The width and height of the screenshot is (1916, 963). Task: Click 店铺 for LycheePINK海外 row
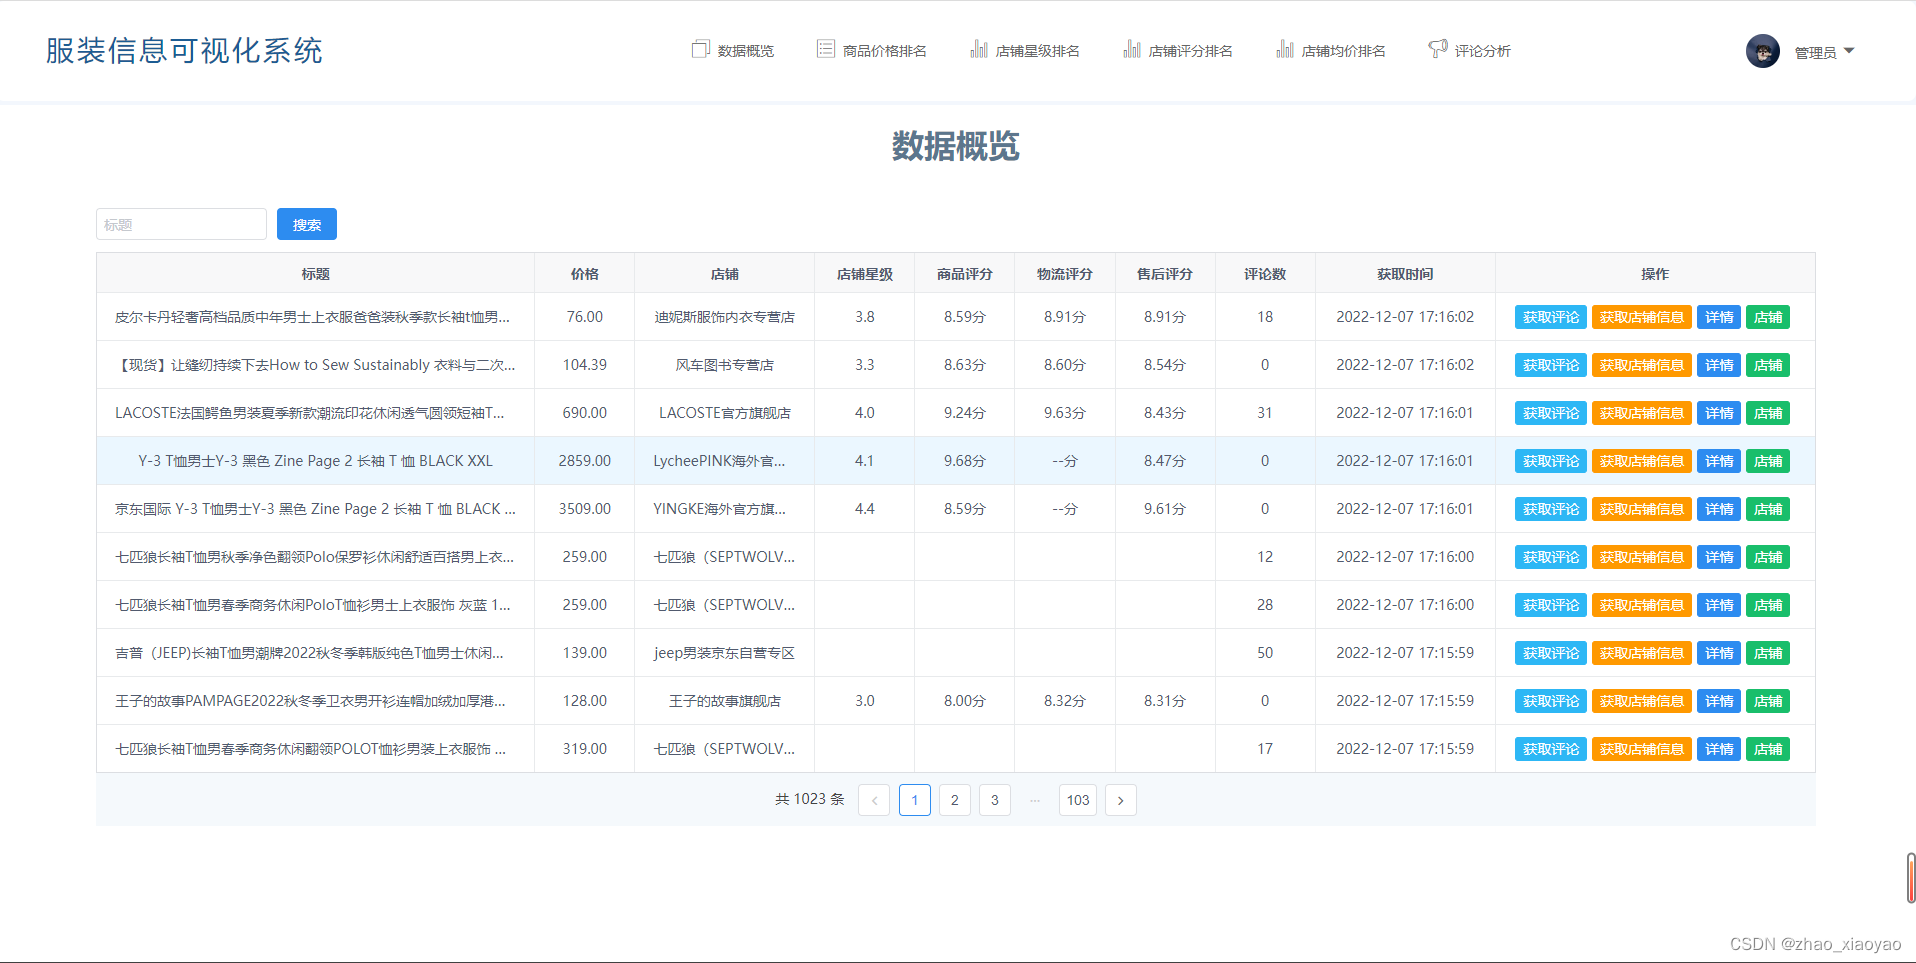1767,461
